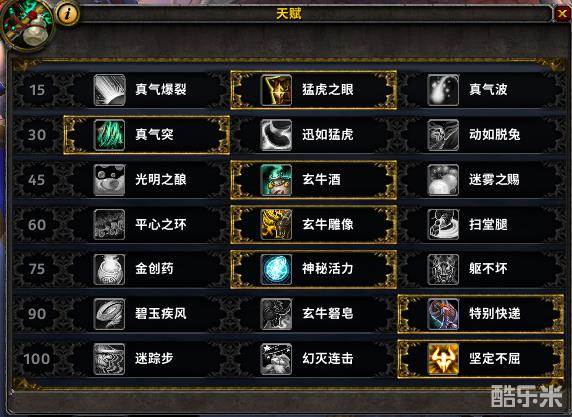Select the 玄牛磐皂 talent icon
This screenshot has height=417, width=572.
coord(276,314)
